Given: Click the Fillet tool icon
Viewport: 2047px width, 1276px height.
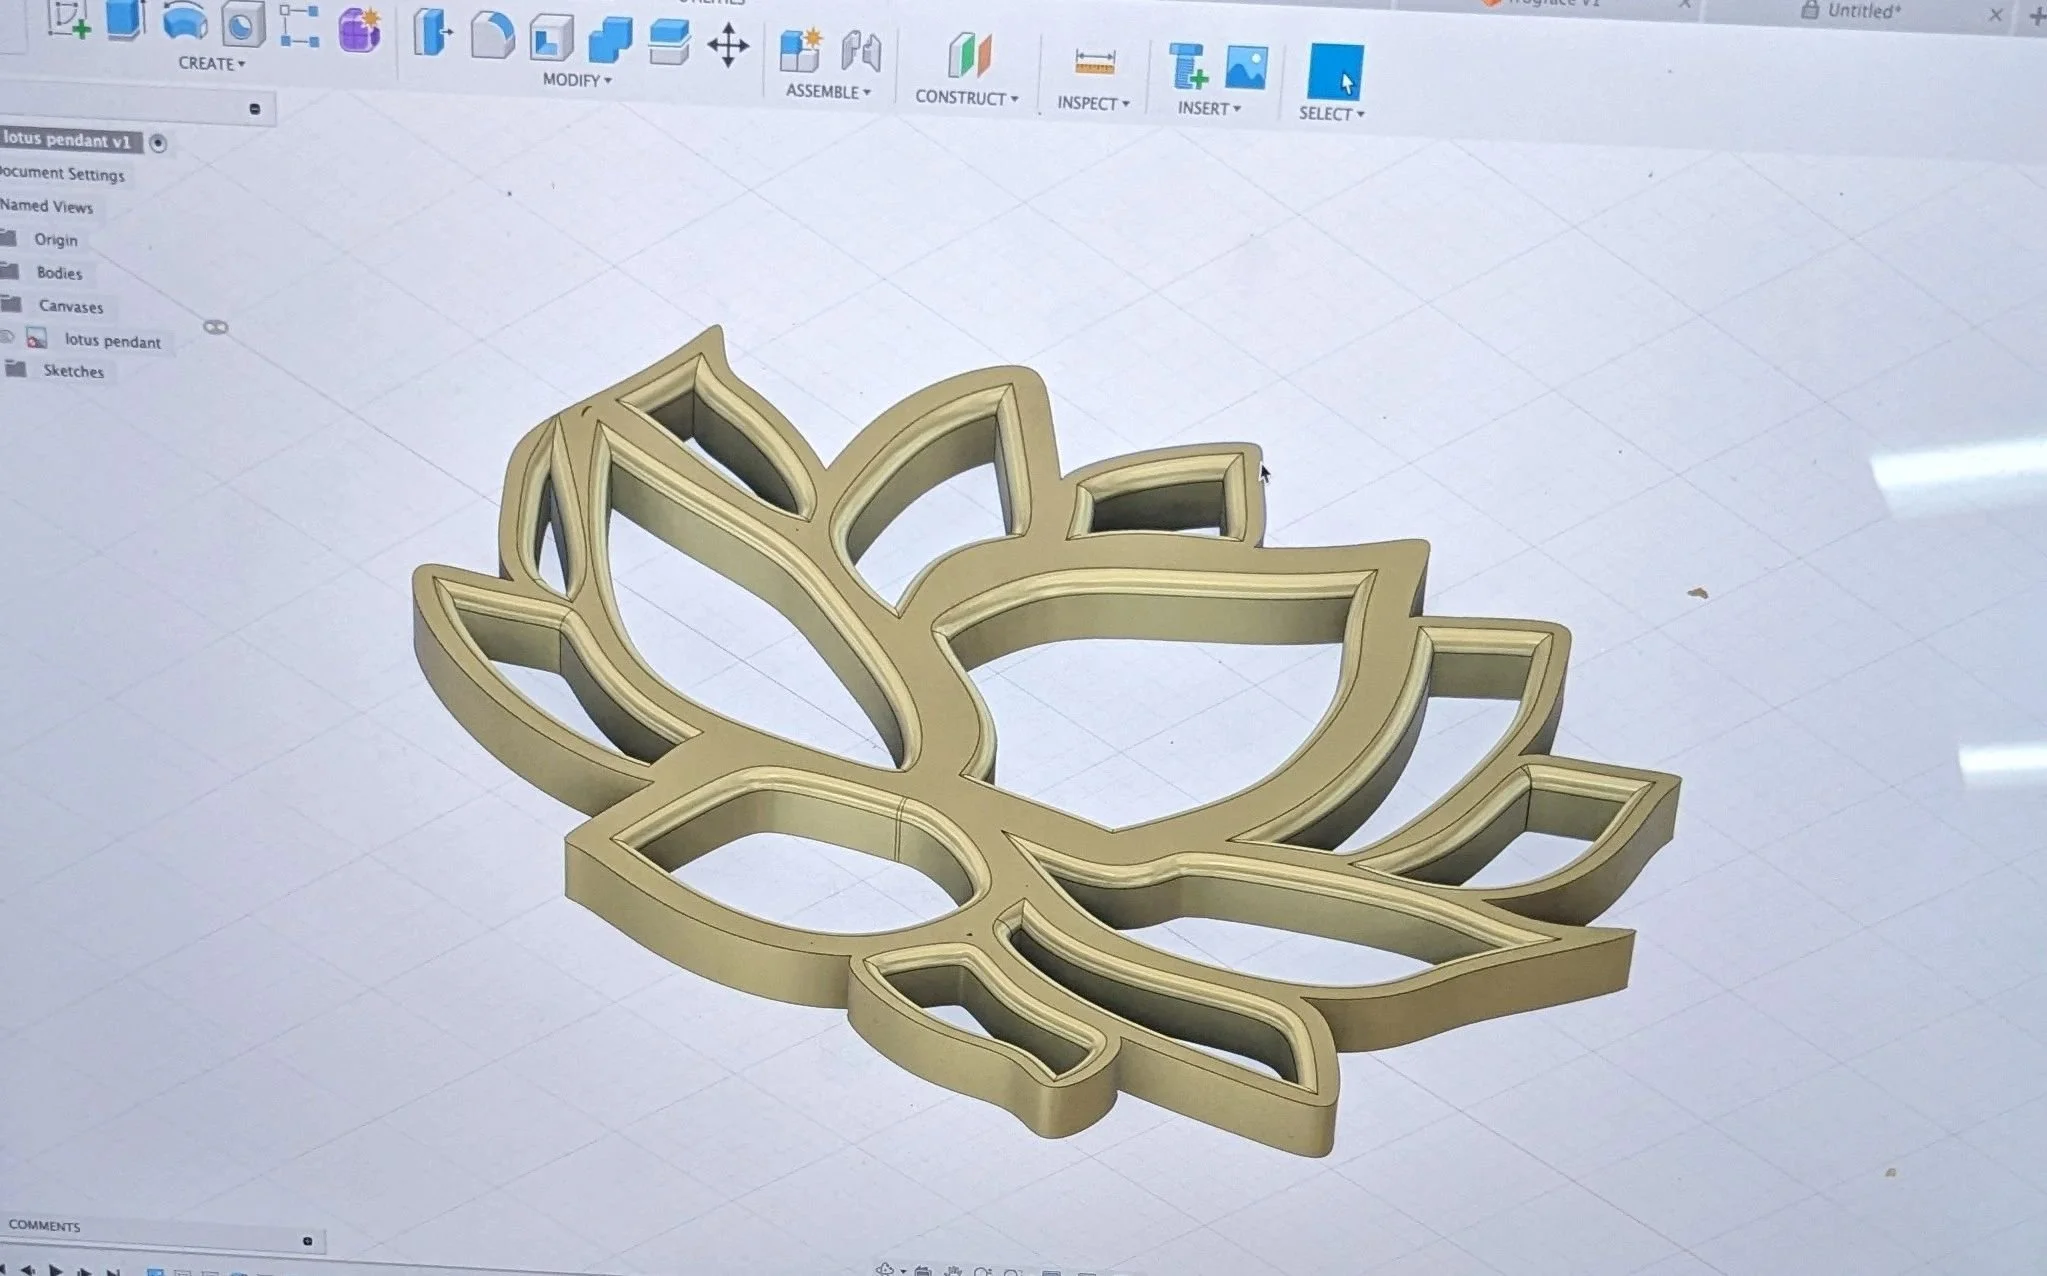Looking at the screenshot, I should point(491,36).
